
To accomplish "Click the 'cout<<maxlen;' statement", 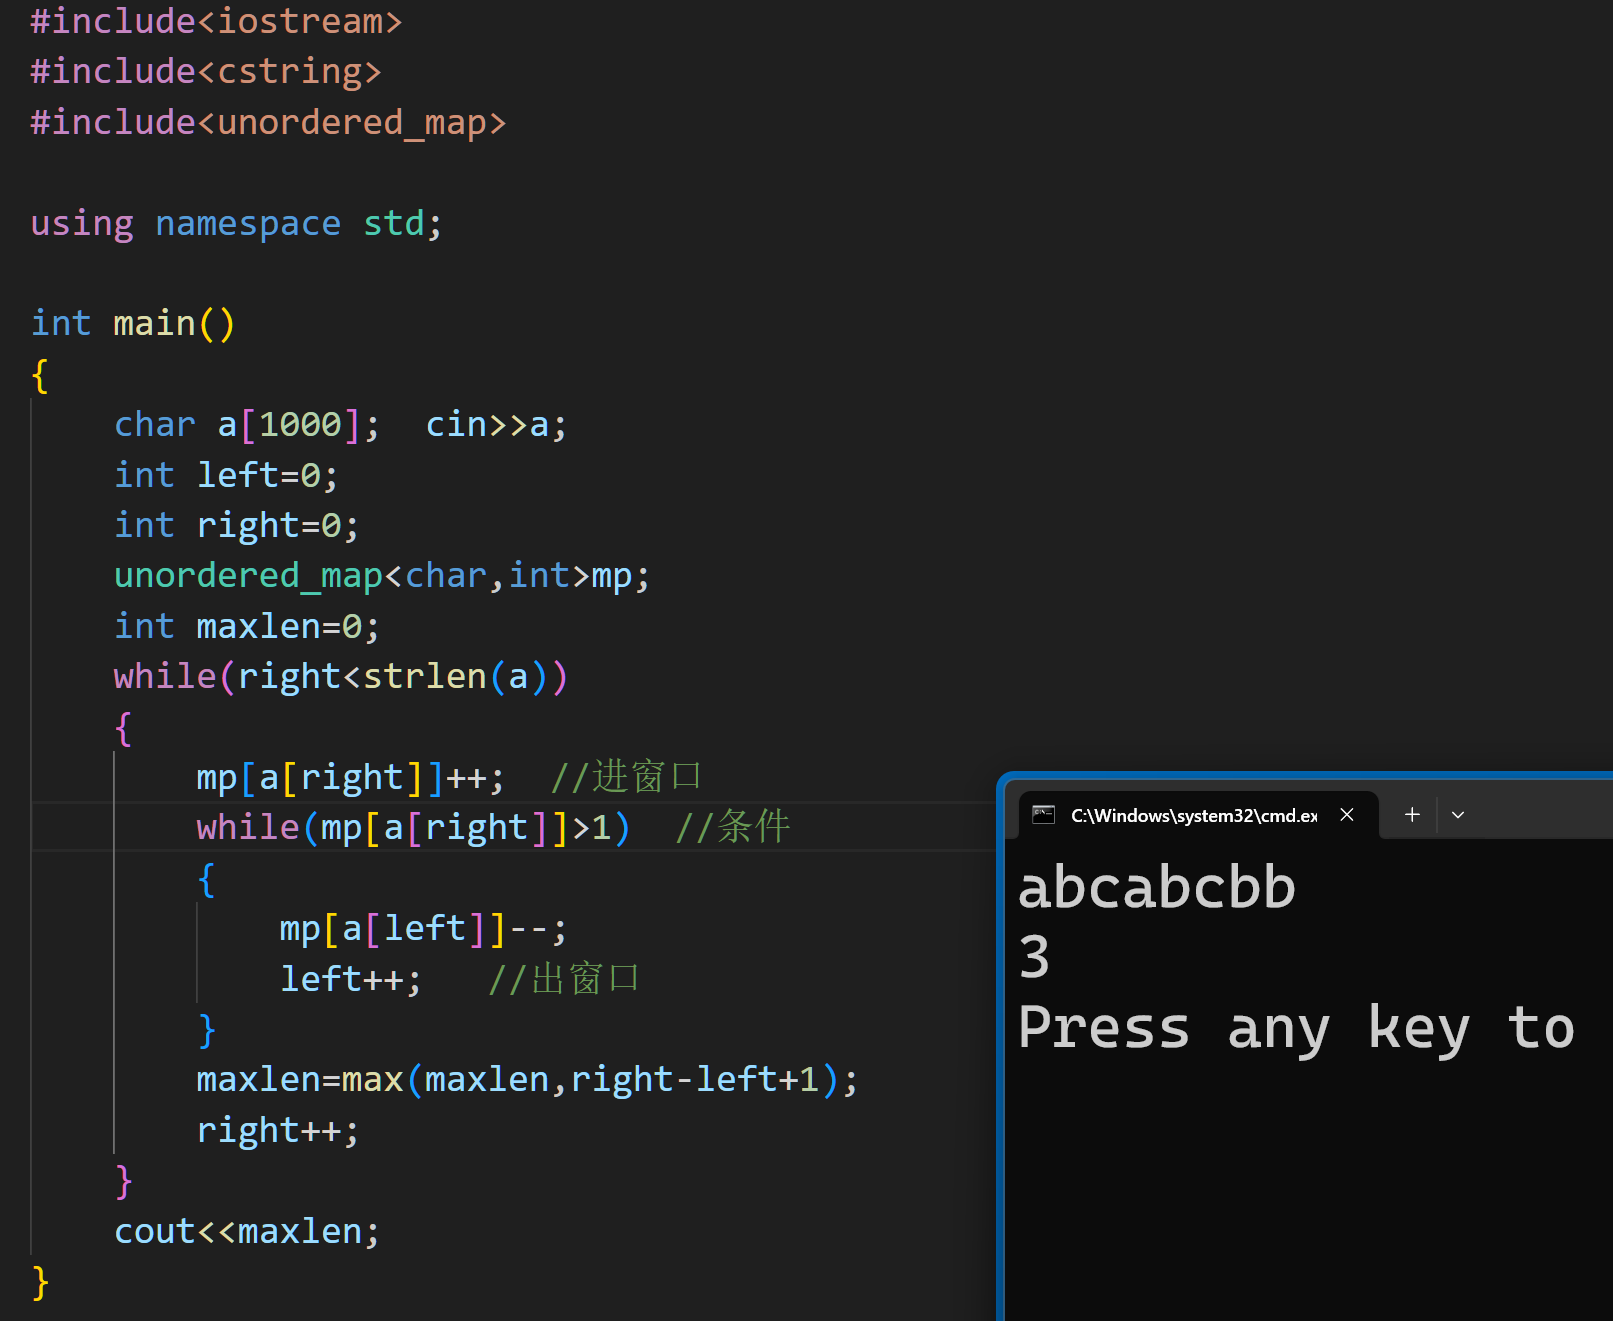I will pyautogui.click(x=247, y=1231).
